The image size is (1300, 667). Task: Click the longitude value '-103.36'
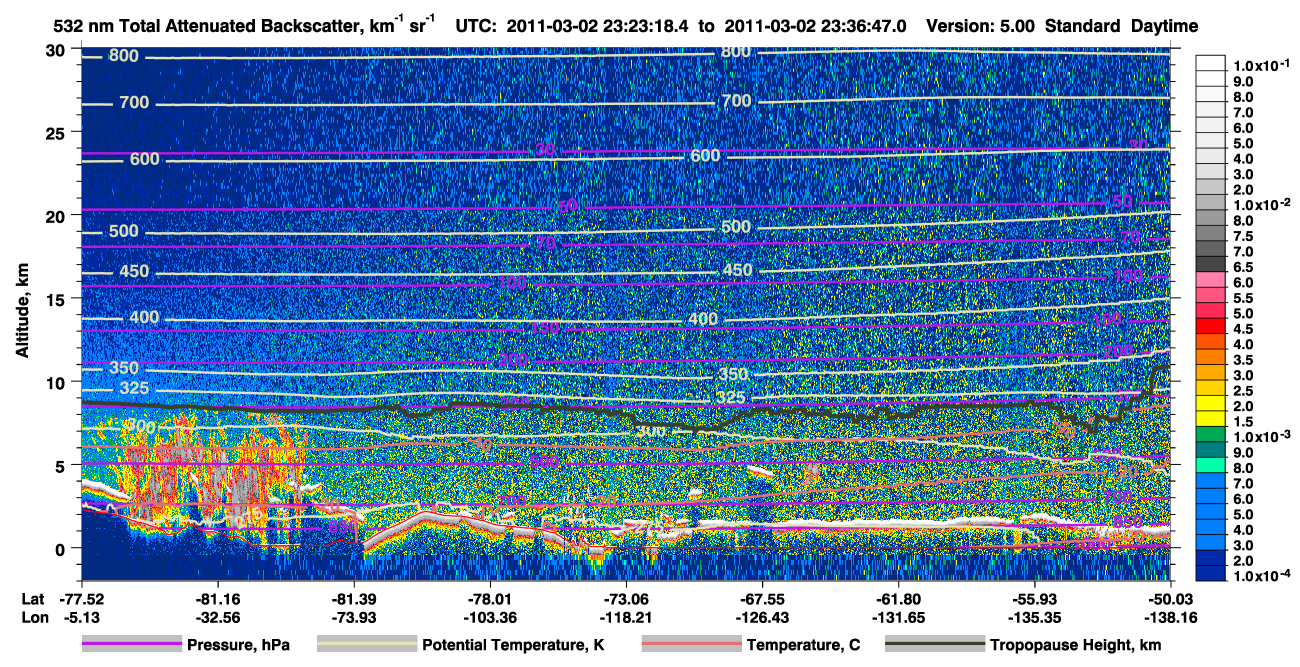pyautogui.click(x=489, y=617)
